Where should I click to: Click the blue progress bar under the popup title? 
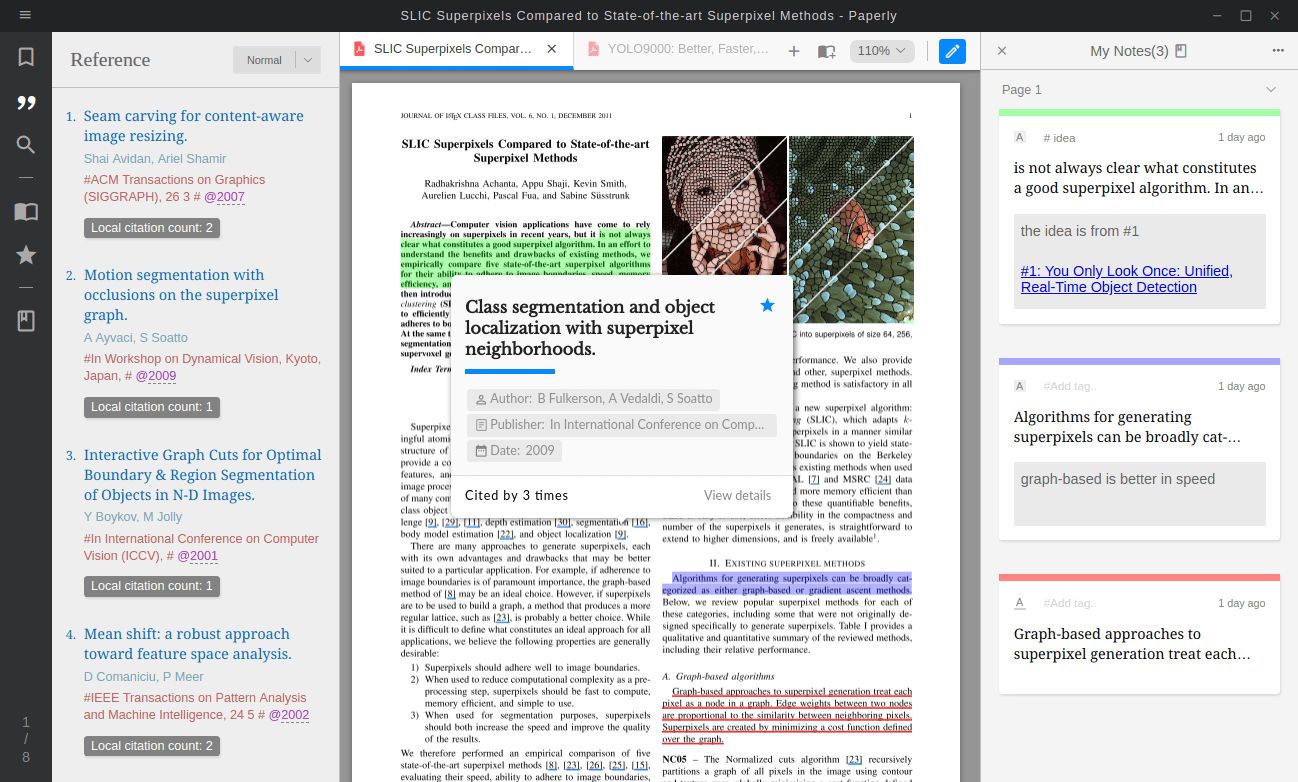510,369
